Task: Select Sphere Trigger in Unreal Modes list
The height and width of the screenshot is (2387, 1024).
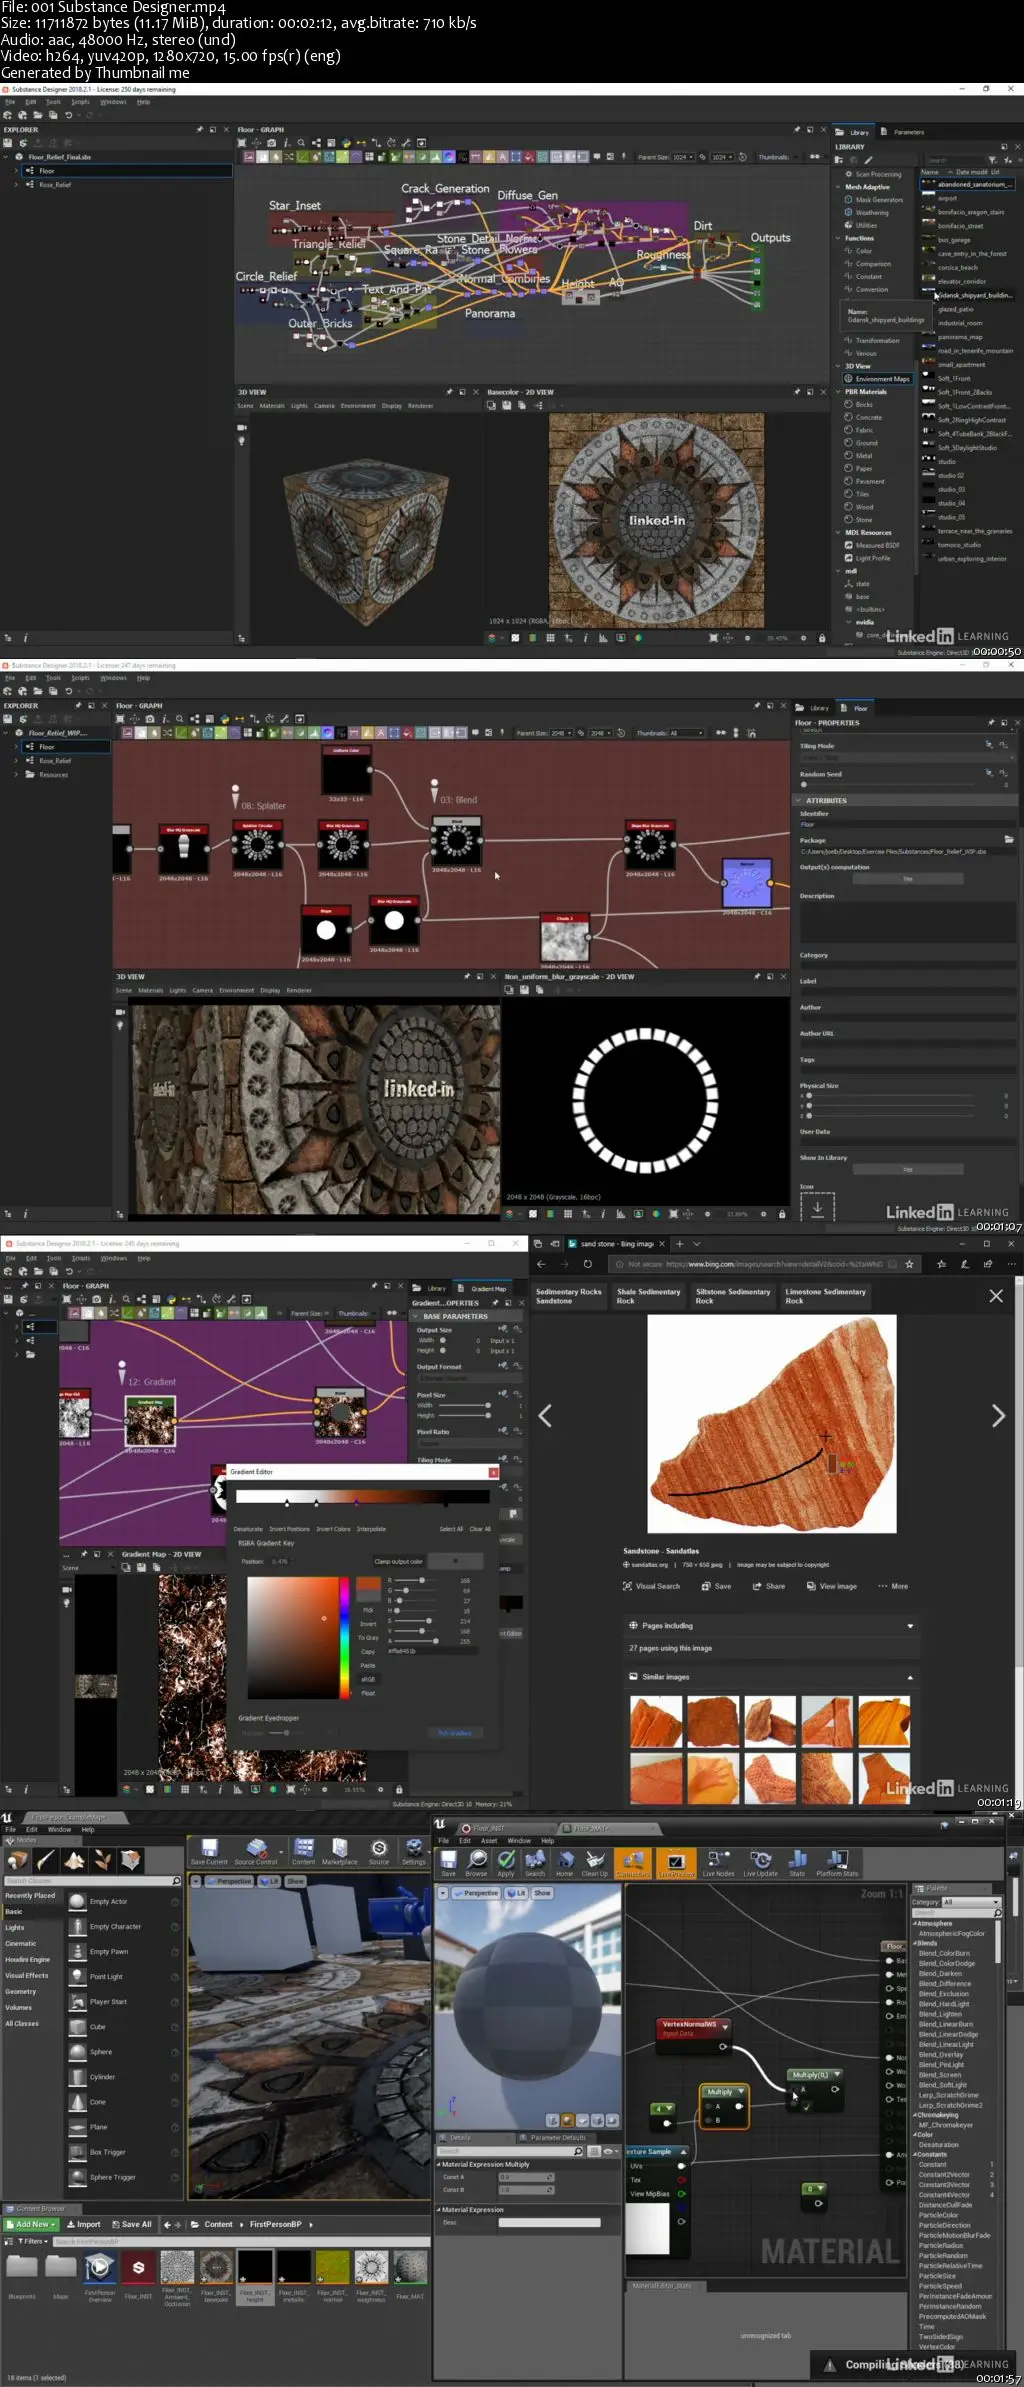Action: coord(124,2177)
